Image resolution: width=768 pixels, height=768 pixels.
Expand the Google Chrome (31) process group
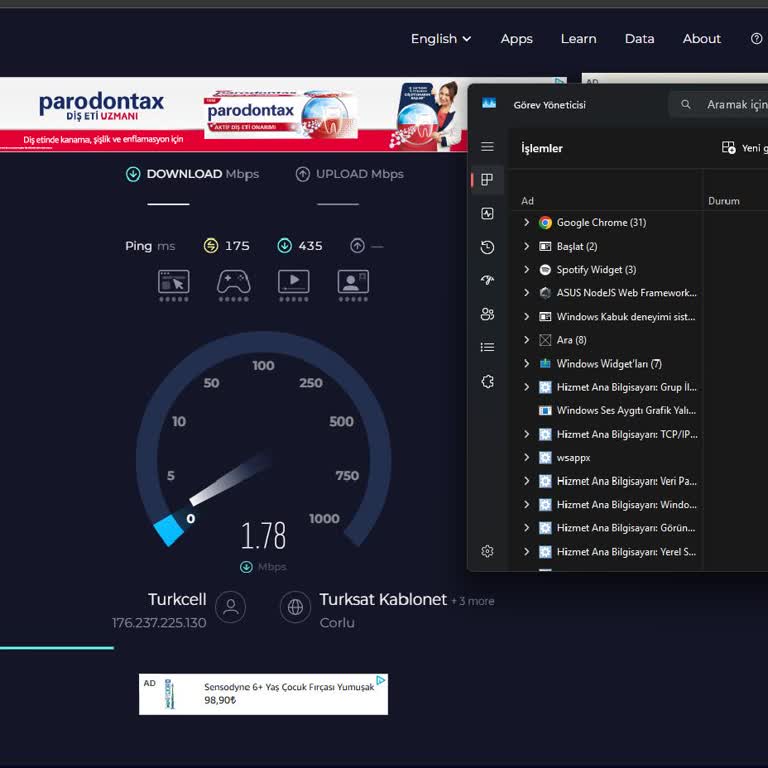click(x=527, y=222)
